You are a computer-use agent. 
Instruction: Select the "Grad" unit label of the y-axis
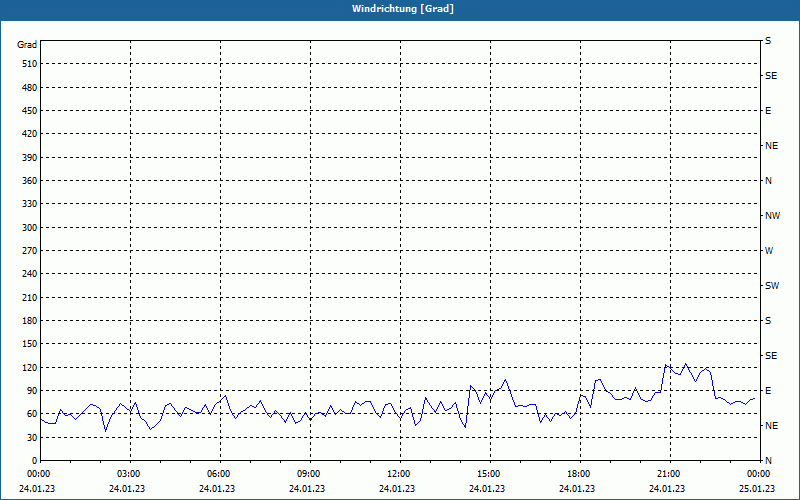(x=27, y=45)
